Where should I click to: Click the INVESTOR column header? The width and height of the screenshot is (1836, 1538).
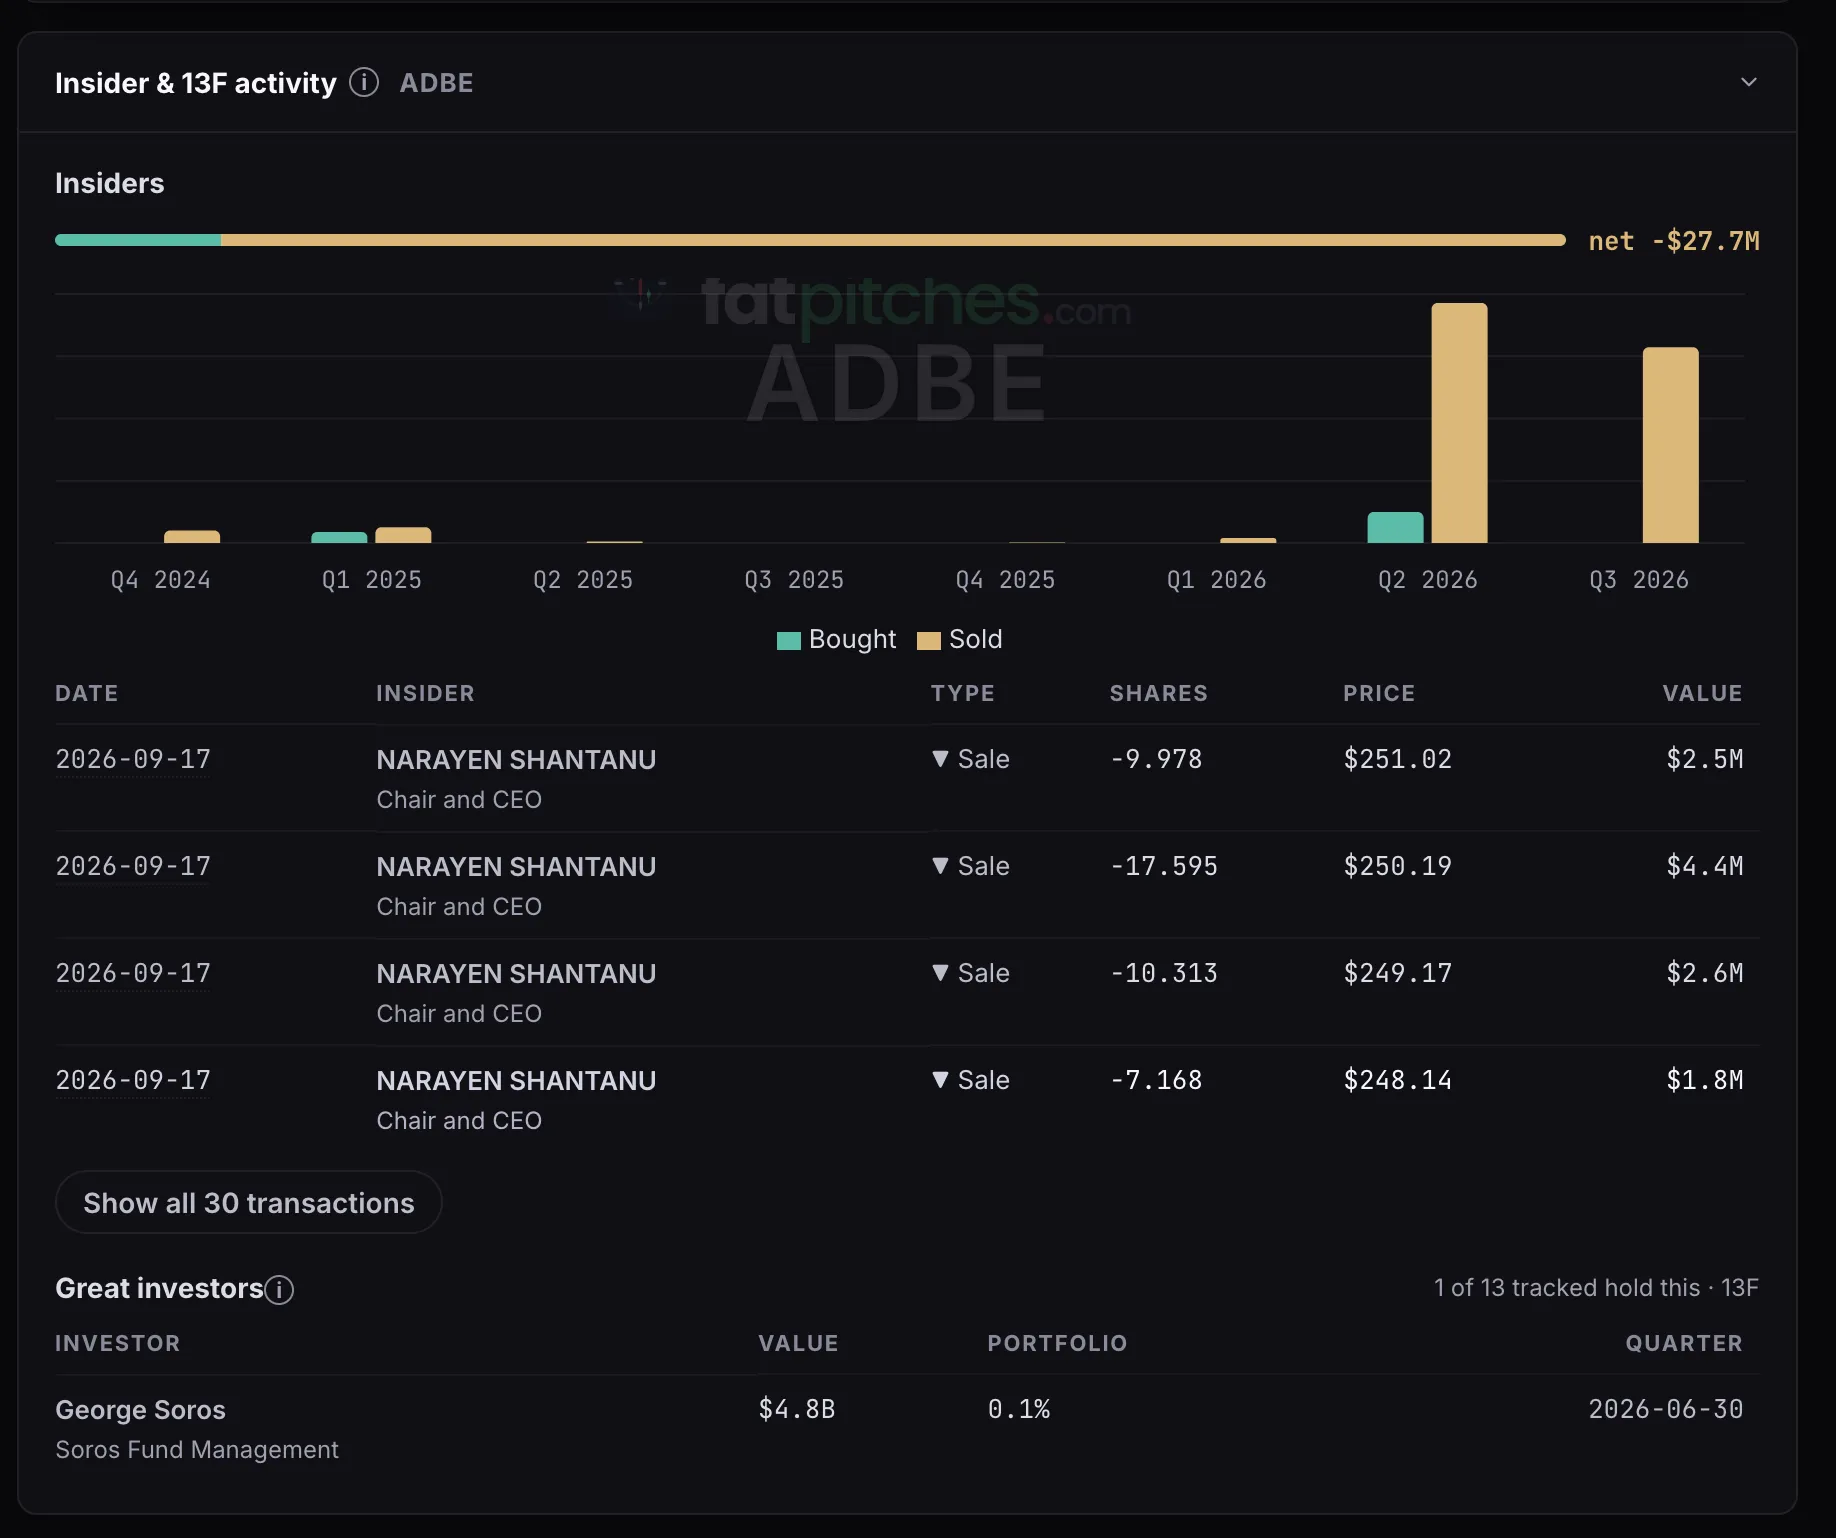118,1343
